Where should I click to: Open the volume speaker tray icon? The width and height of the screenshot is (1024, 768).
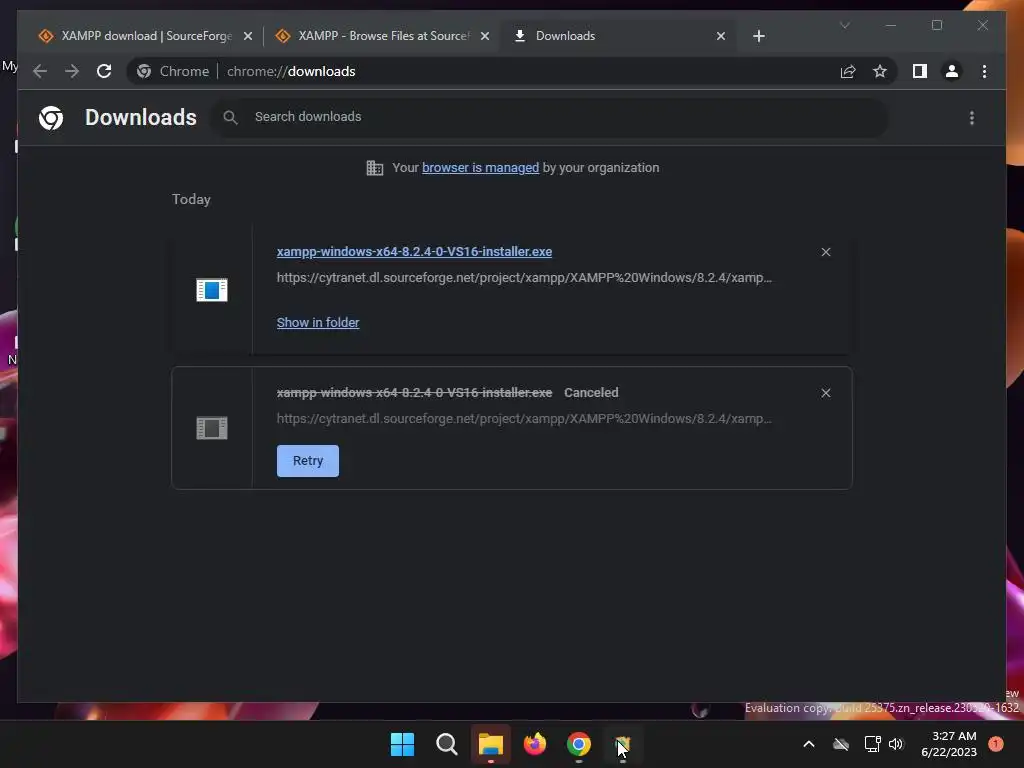[x=896, y=744]
